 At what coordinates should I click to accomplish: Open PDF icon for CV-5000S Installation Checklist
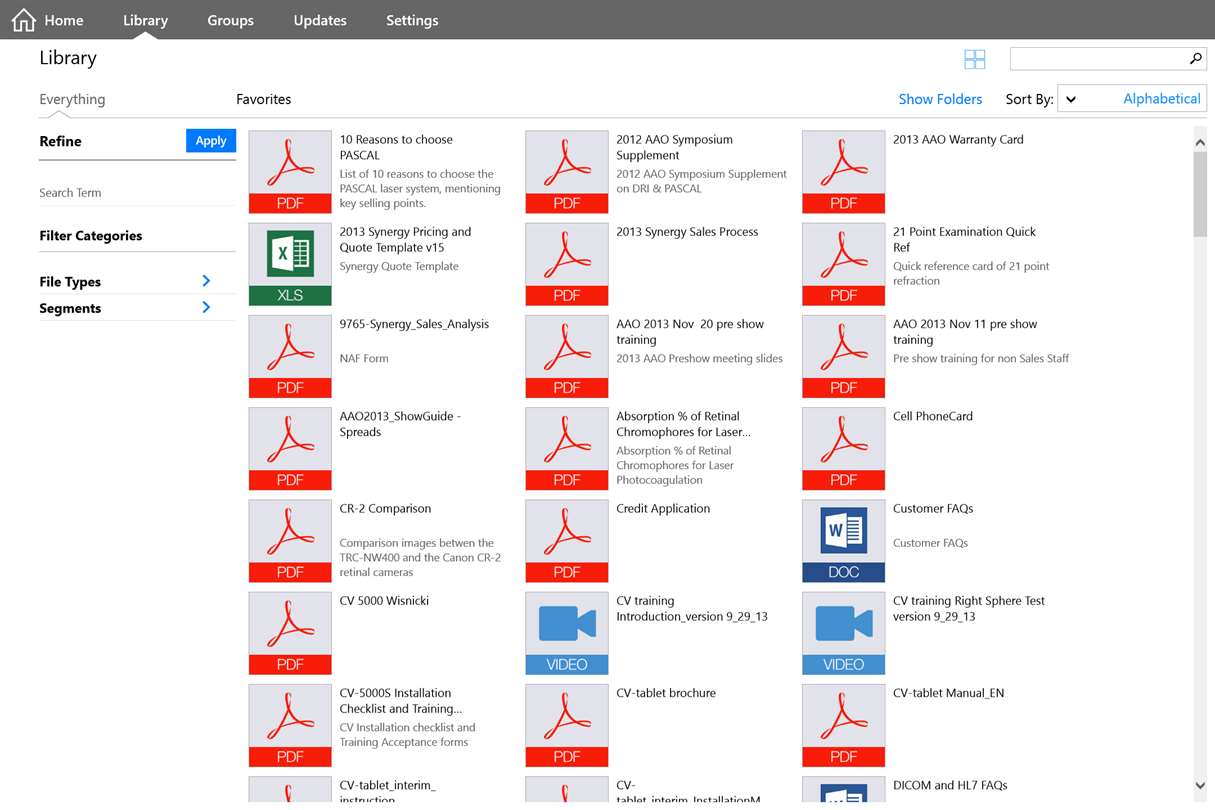[x=290, y=726]
